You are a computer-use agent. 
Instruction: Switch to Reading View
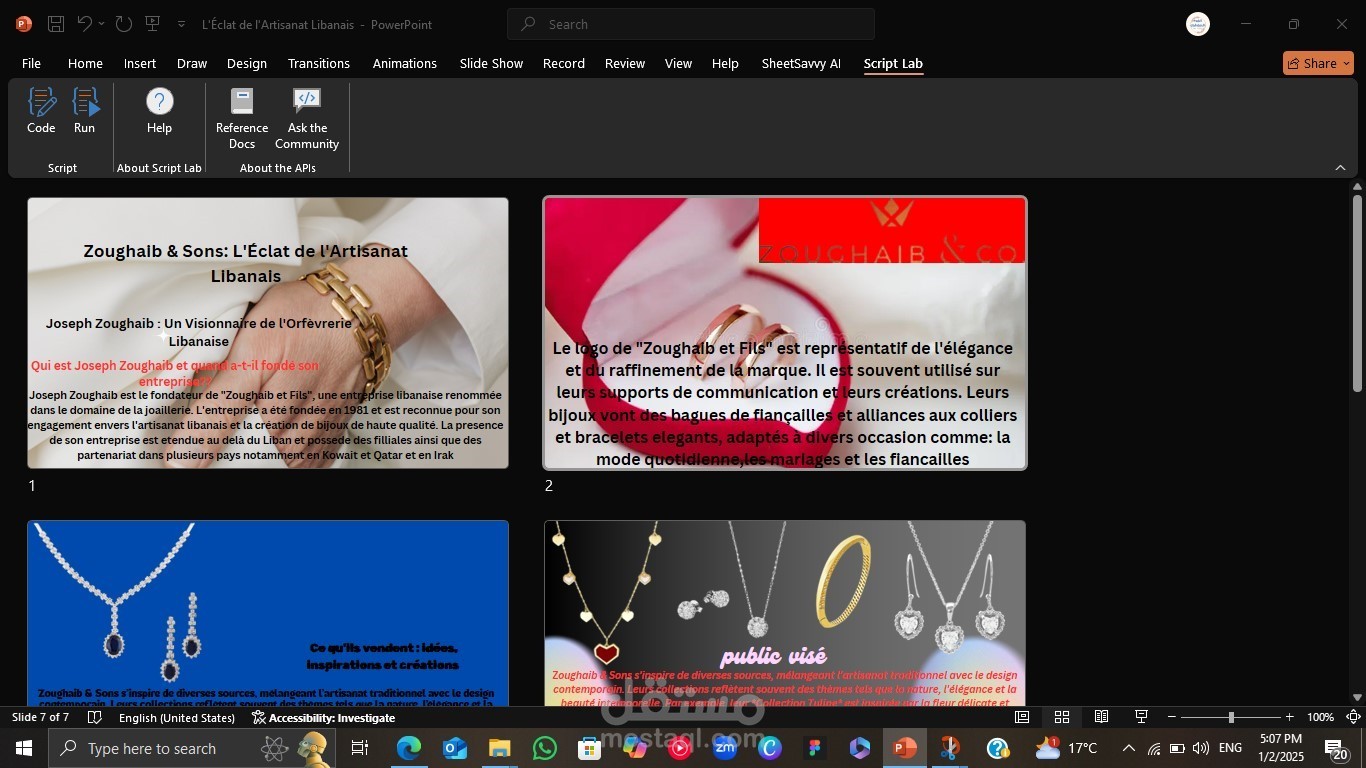(x=1101, y=717)
